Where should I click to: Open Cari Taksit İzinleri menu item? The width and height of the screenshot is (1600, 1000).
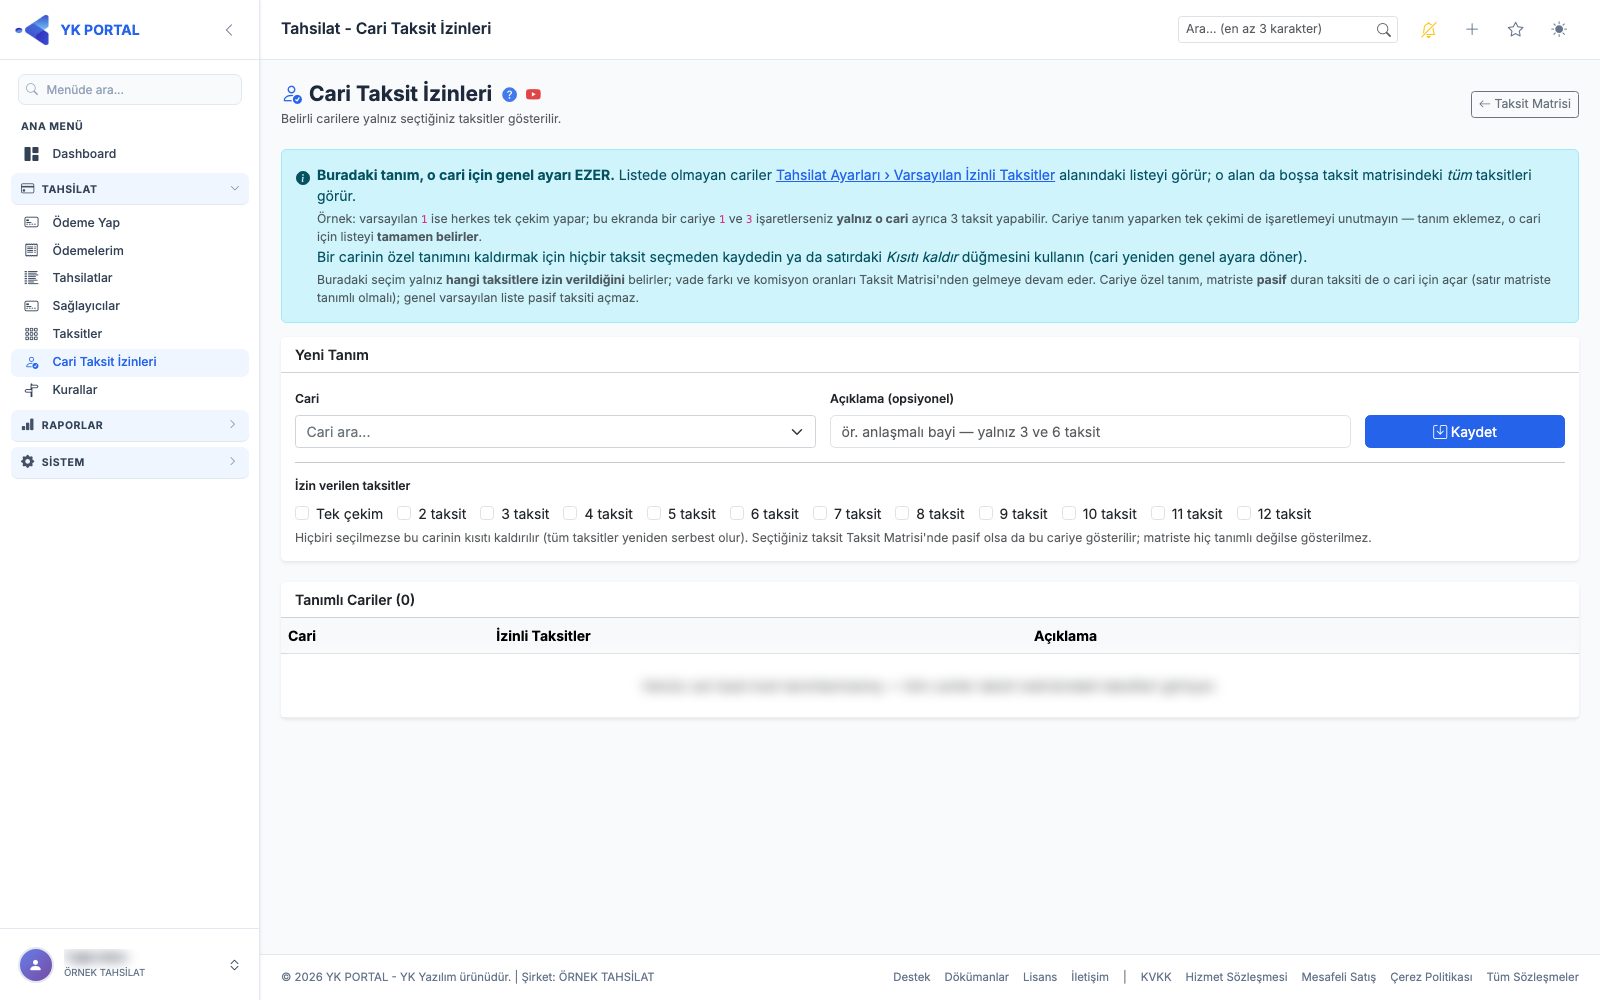130,362
